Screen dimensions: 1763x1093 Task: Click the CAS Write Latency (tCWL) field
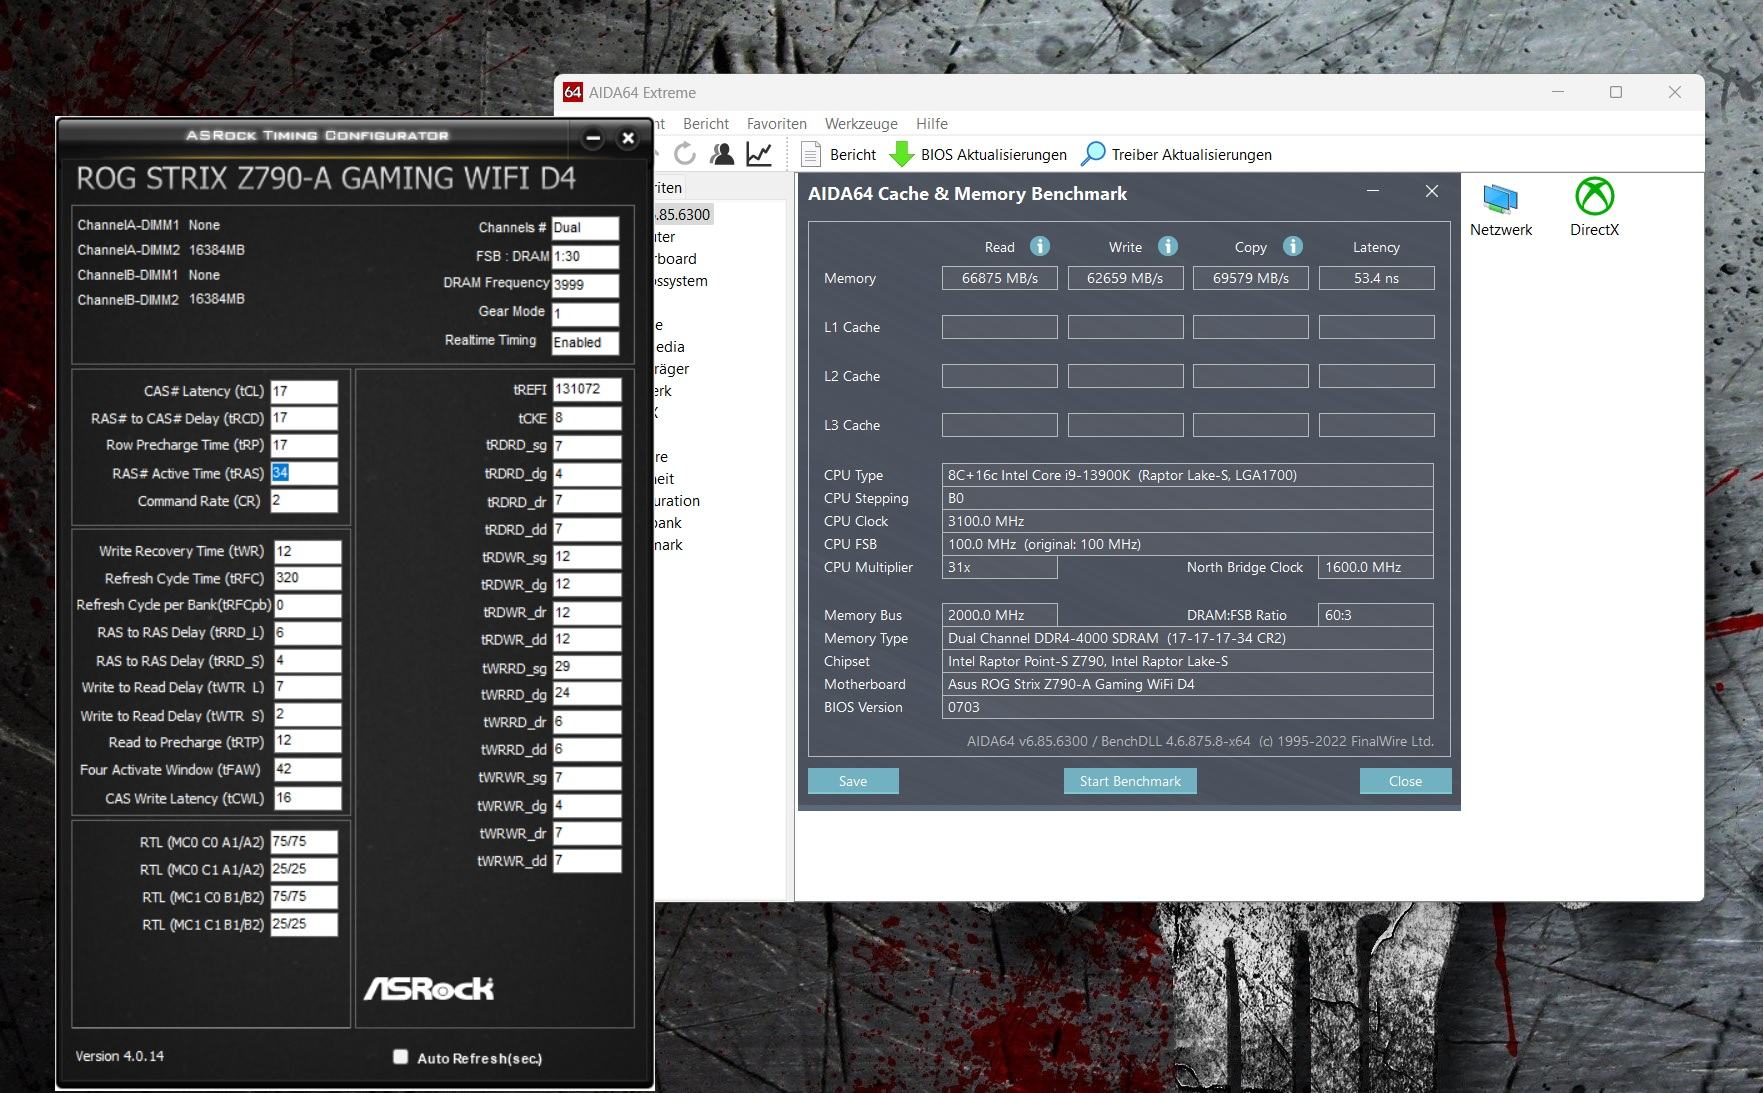[x=307, y=798]
